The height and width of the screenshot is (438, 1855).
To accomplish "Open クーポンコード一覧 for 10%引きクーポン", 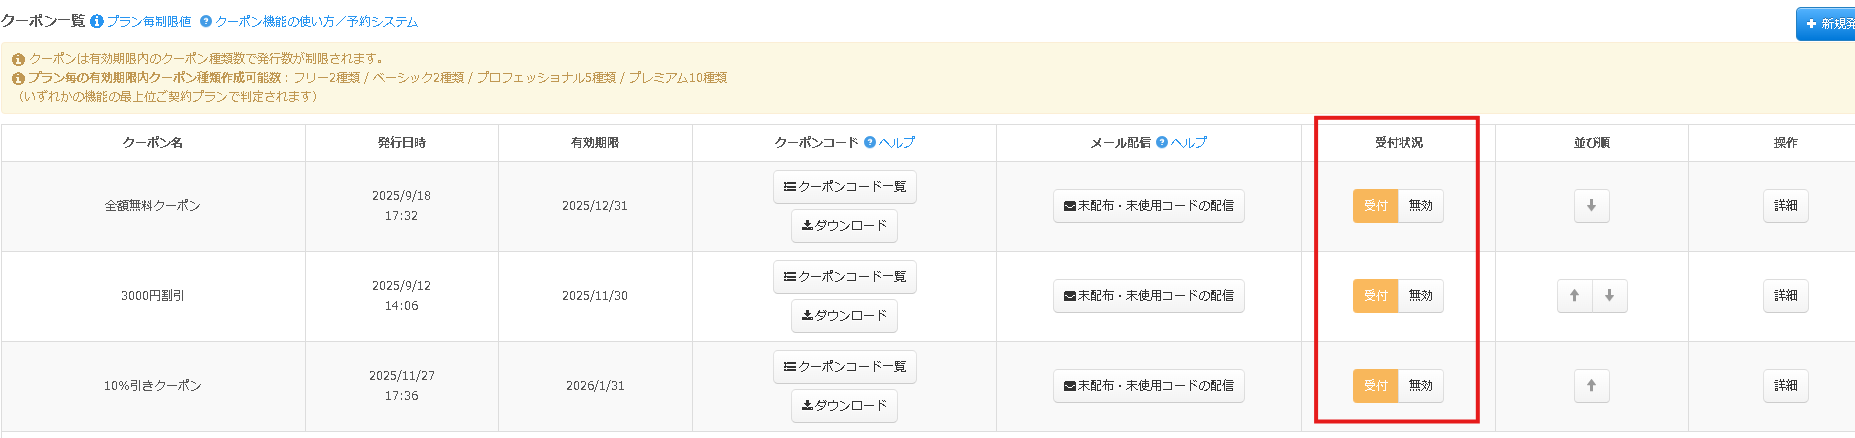I will 845,367.
